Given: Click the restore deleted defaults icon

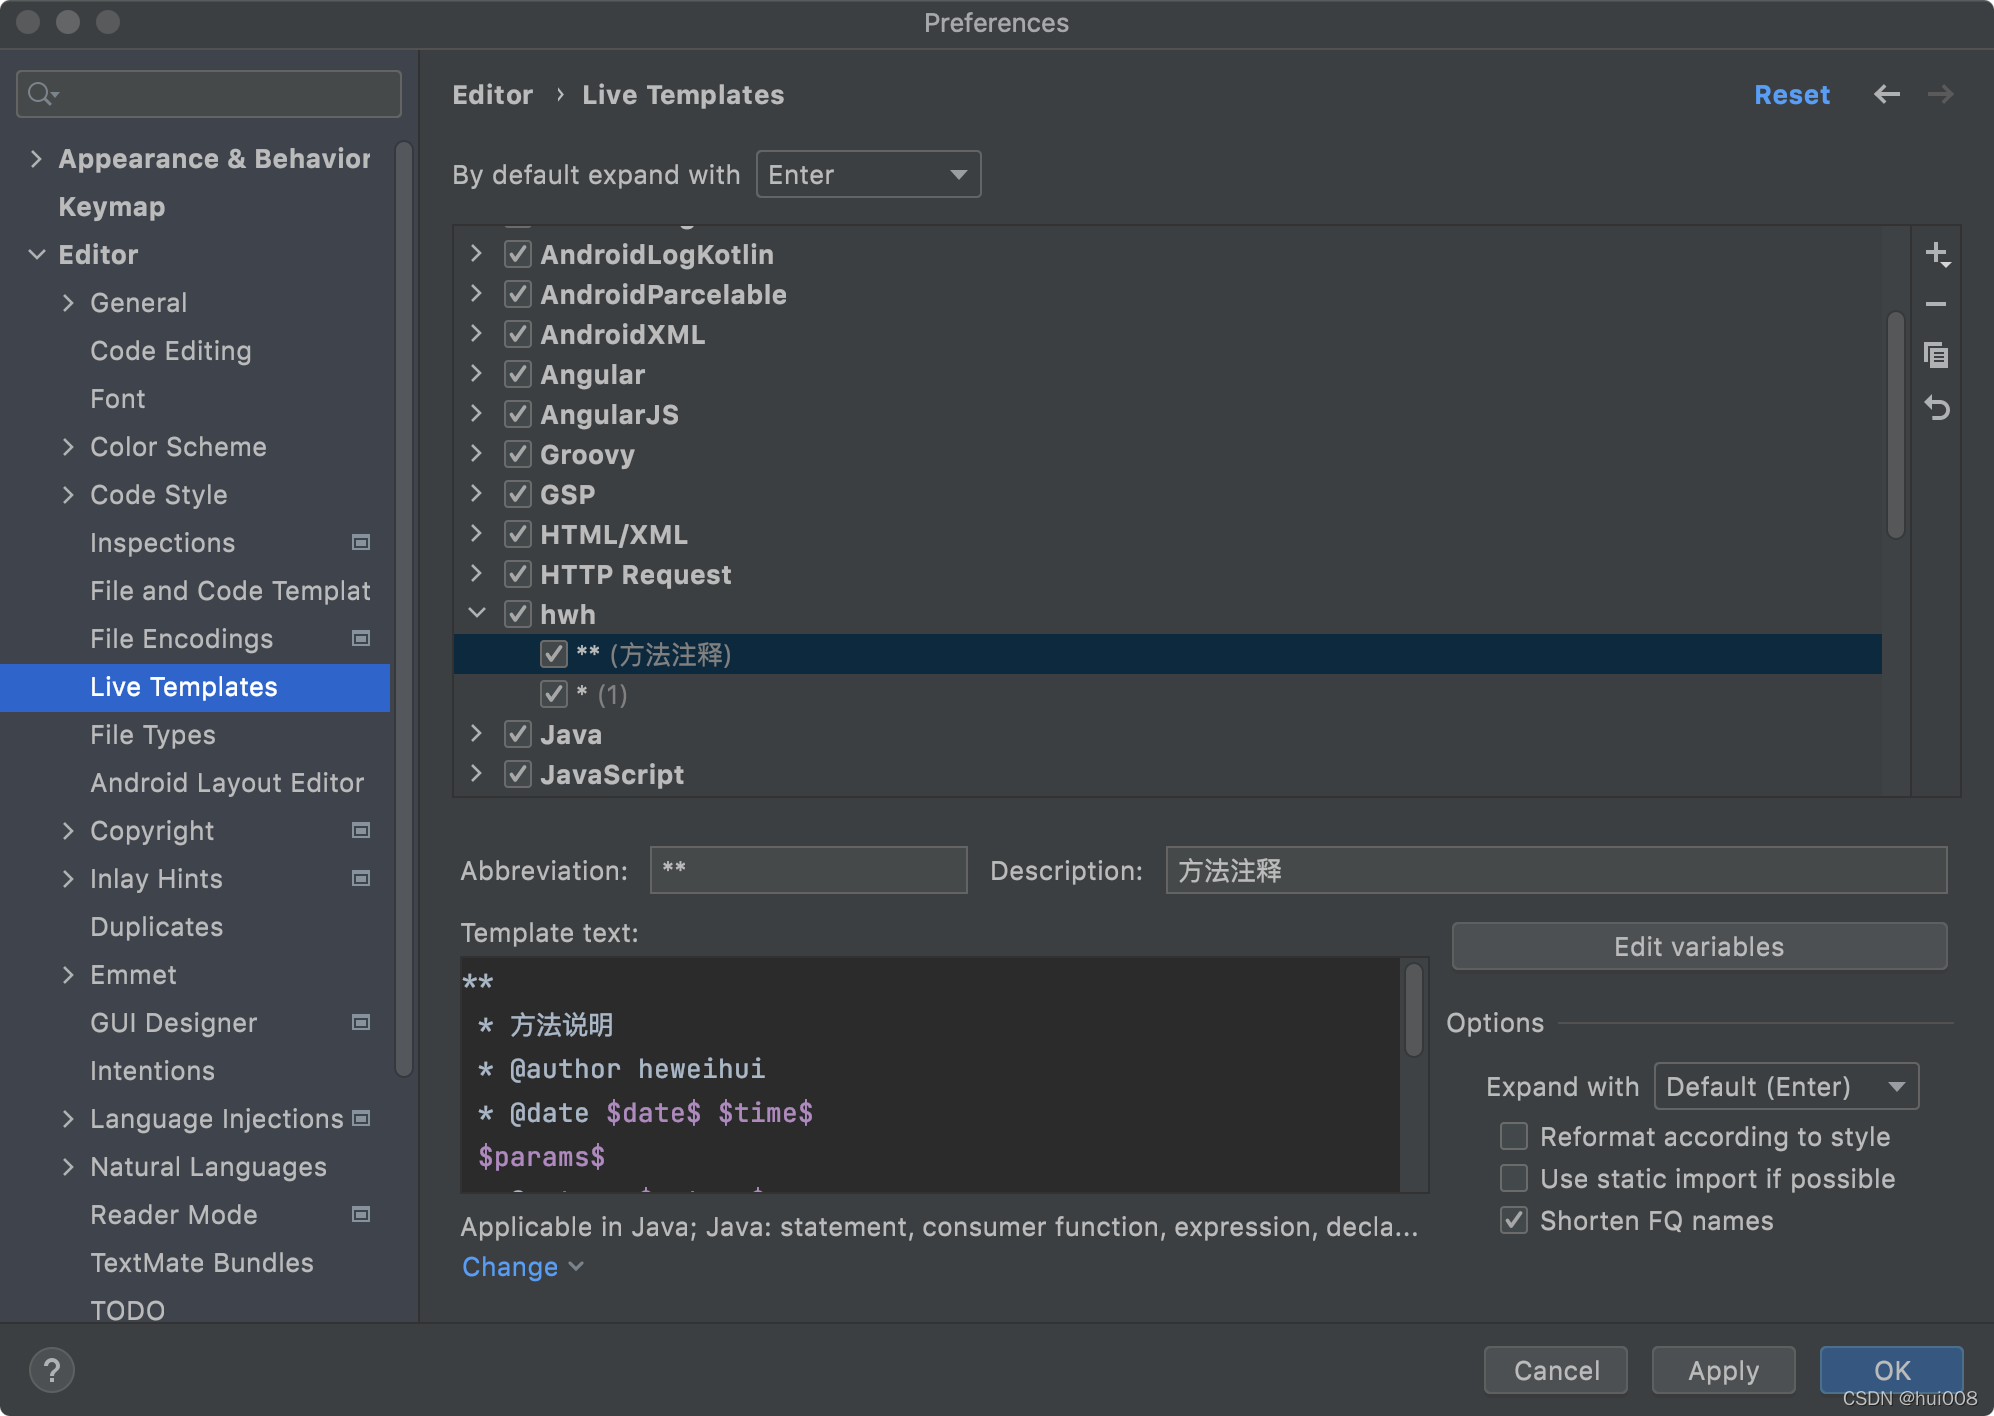Looking at the screenshot, I should 1937,408.
